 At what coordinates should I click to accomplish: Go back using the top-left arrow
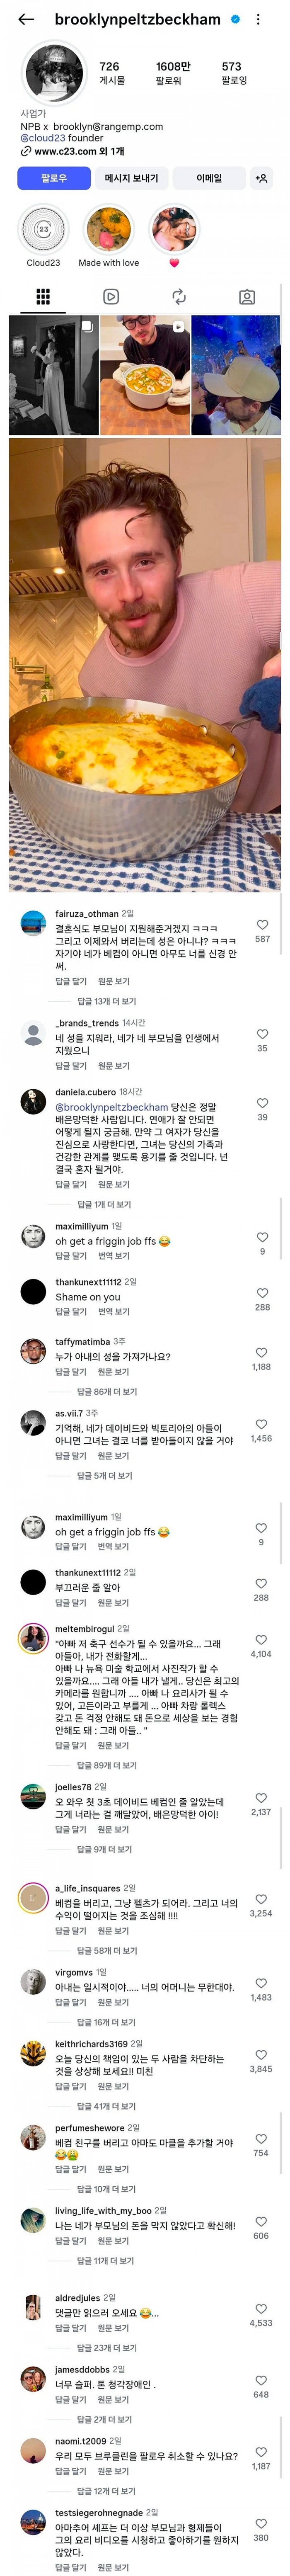pyautogui.click(x=26, y=19)
